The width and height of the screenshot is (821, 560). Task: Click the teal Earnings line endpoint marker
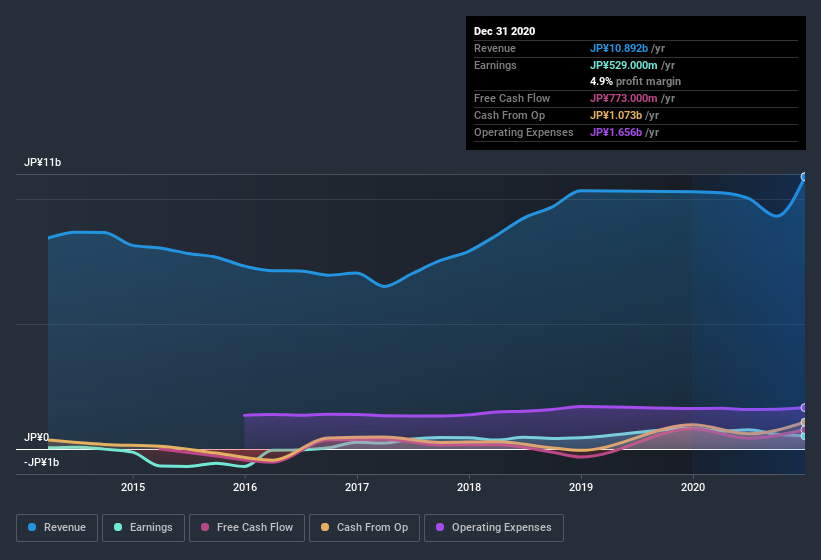tap(804, 436)
